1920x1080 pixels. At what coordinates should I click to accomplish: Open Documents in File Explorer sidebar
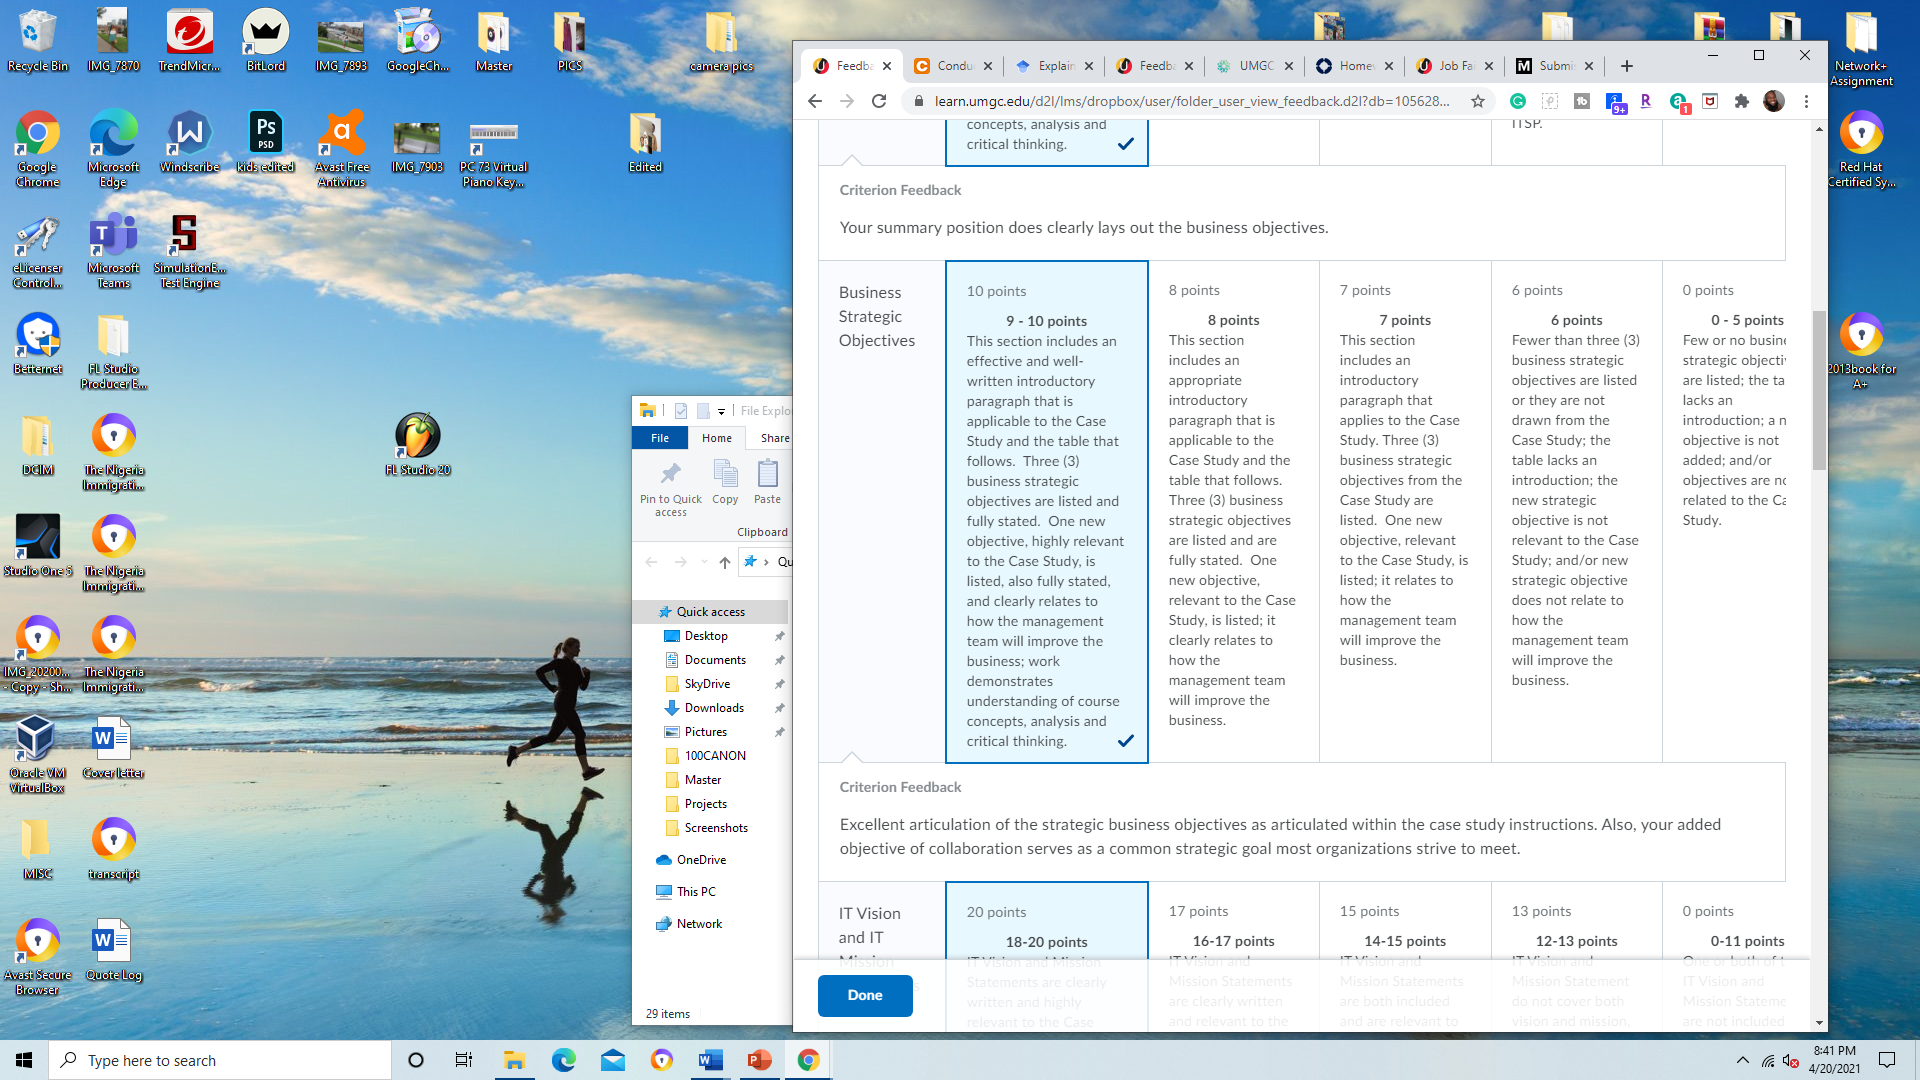point(714,660)
